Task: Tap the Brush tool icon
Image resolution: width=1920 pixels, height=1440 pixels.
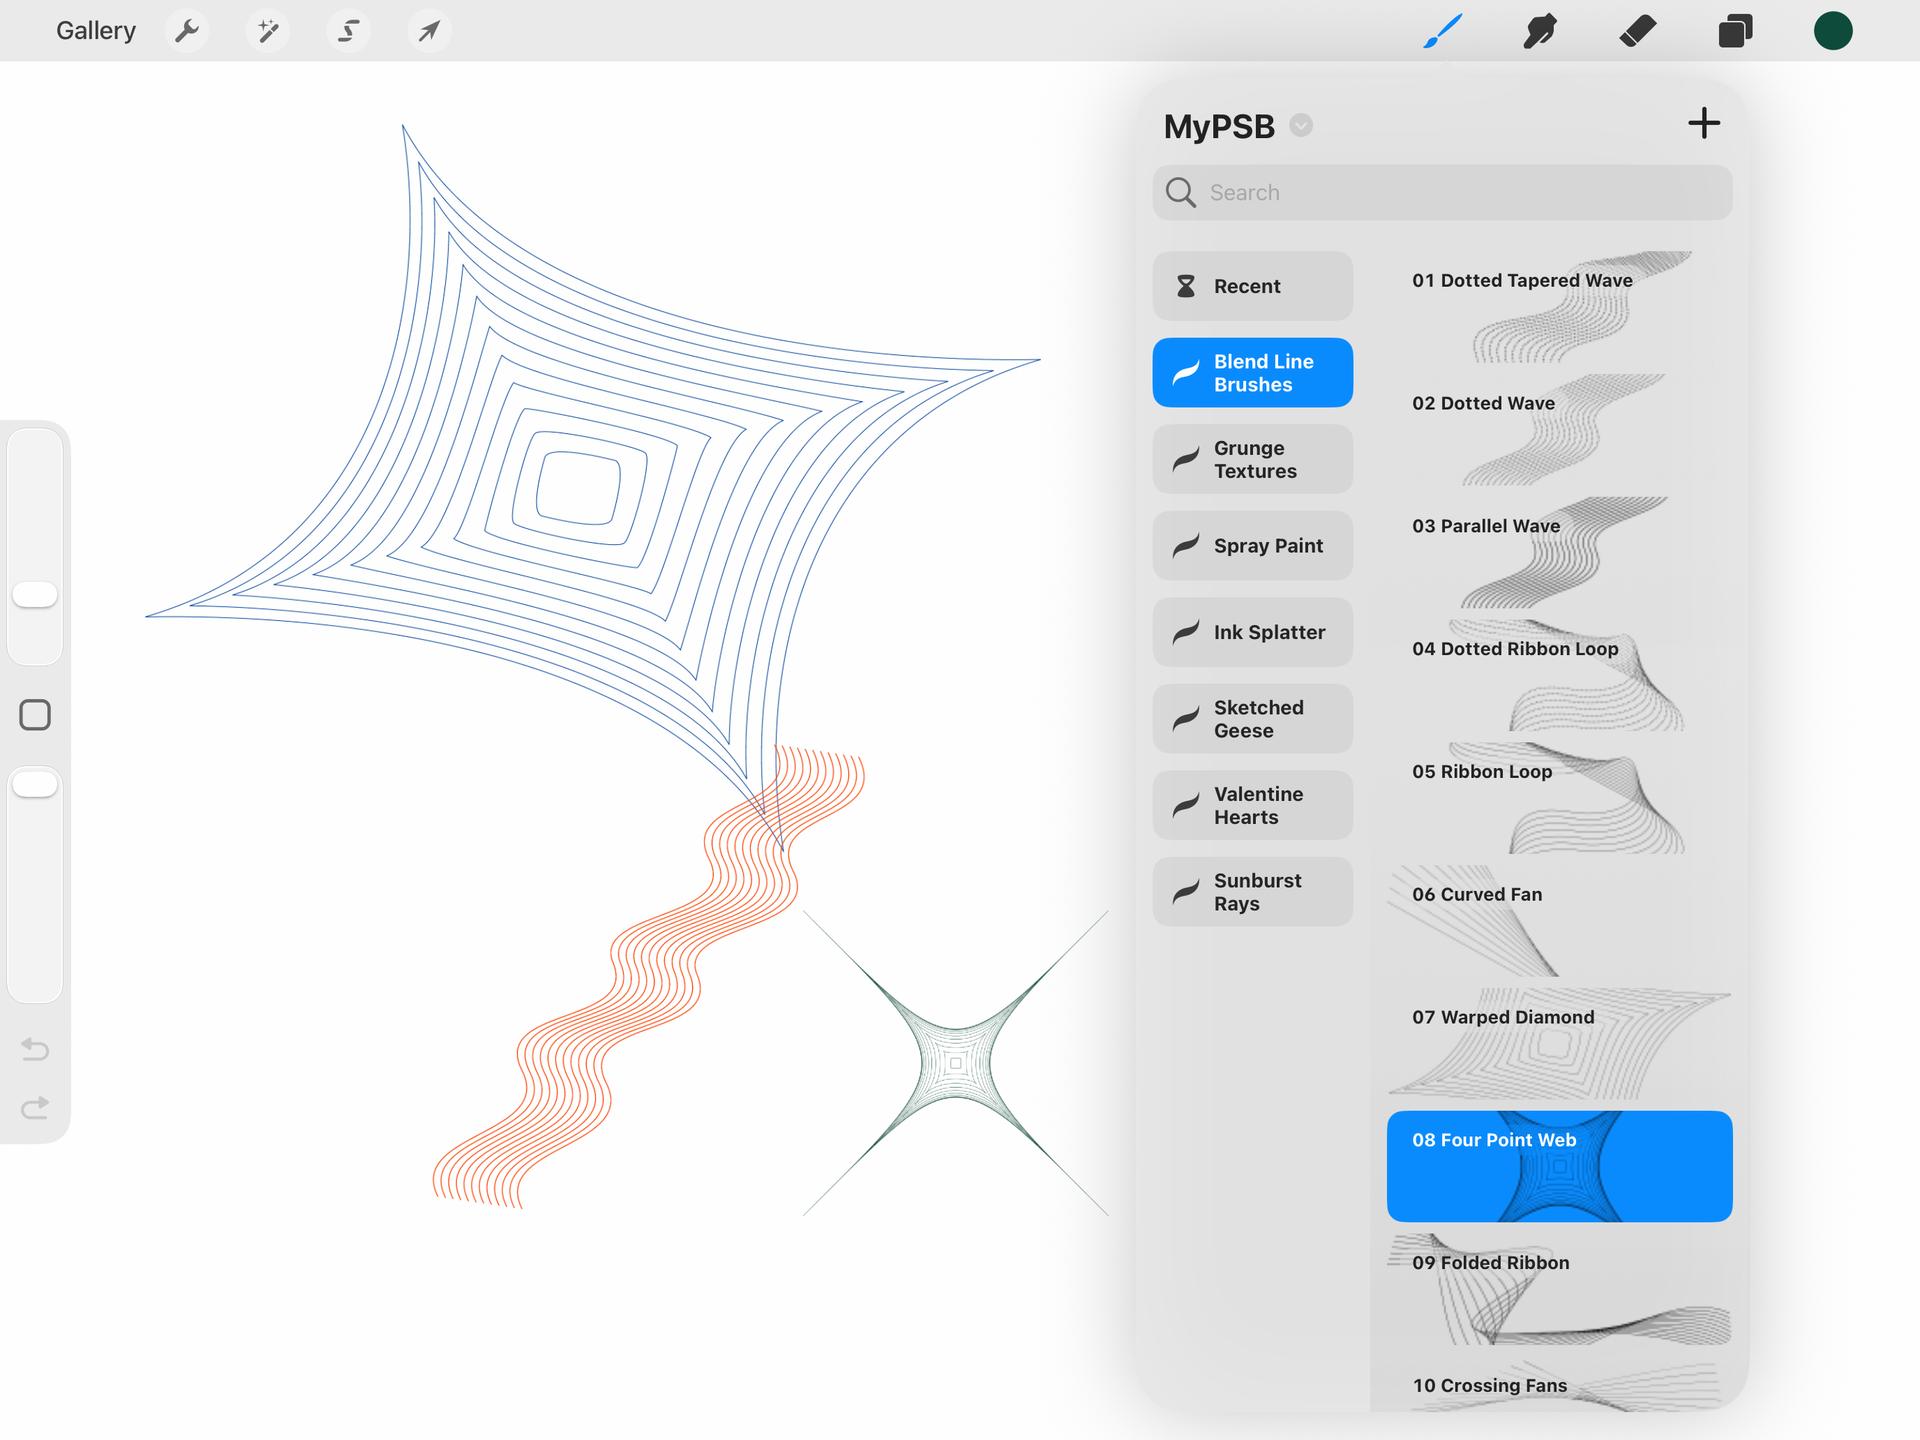Action: click(1443, 31)
